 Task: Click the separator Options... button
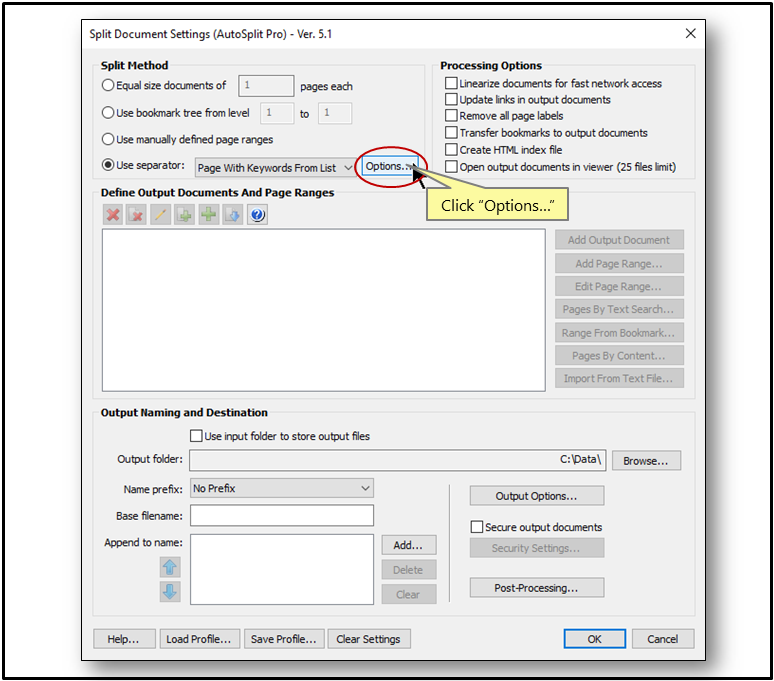[x=390, y=166]
